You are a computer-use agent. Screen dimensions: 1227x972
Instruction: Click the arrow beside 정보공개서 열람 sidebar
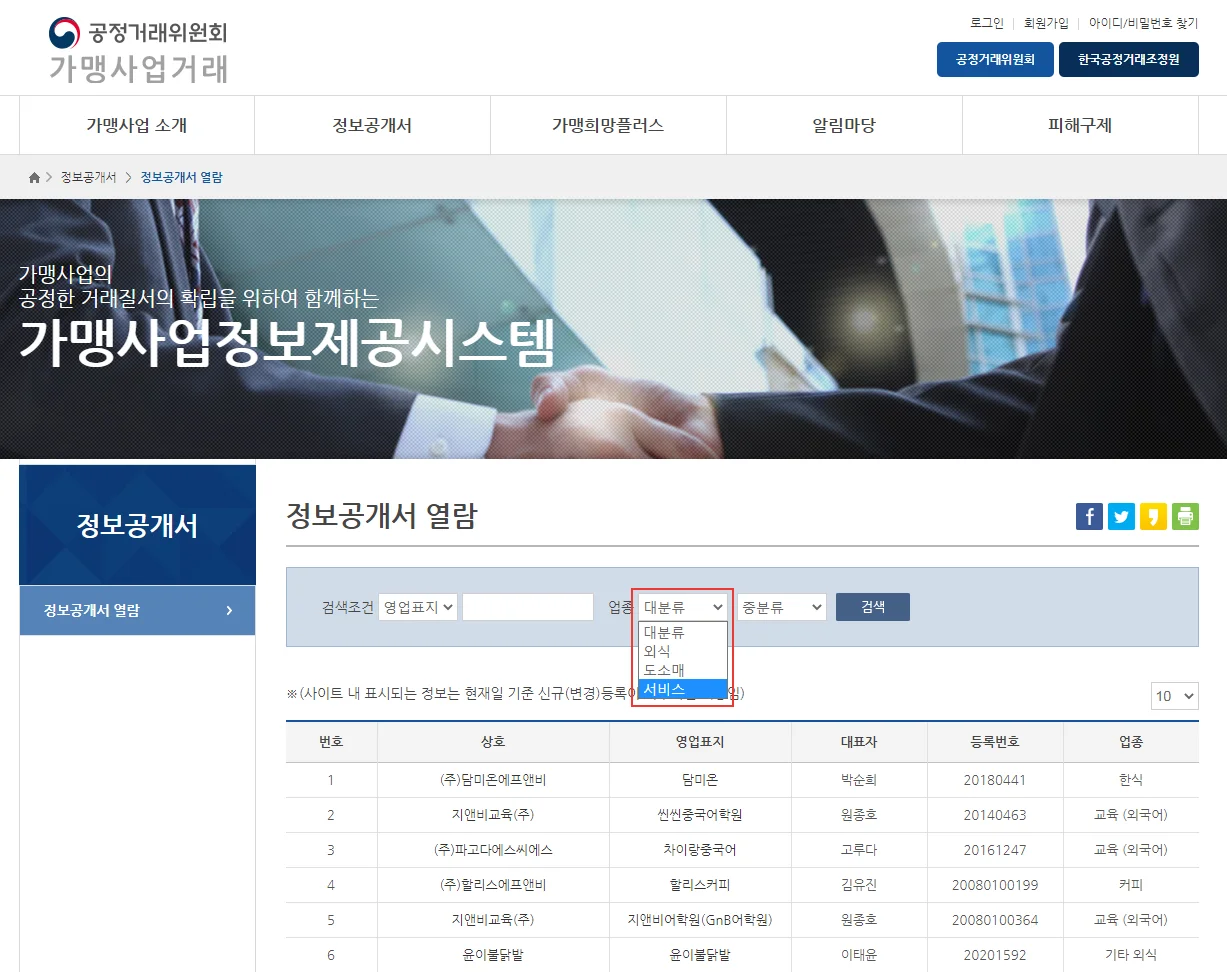pos(229,611)
